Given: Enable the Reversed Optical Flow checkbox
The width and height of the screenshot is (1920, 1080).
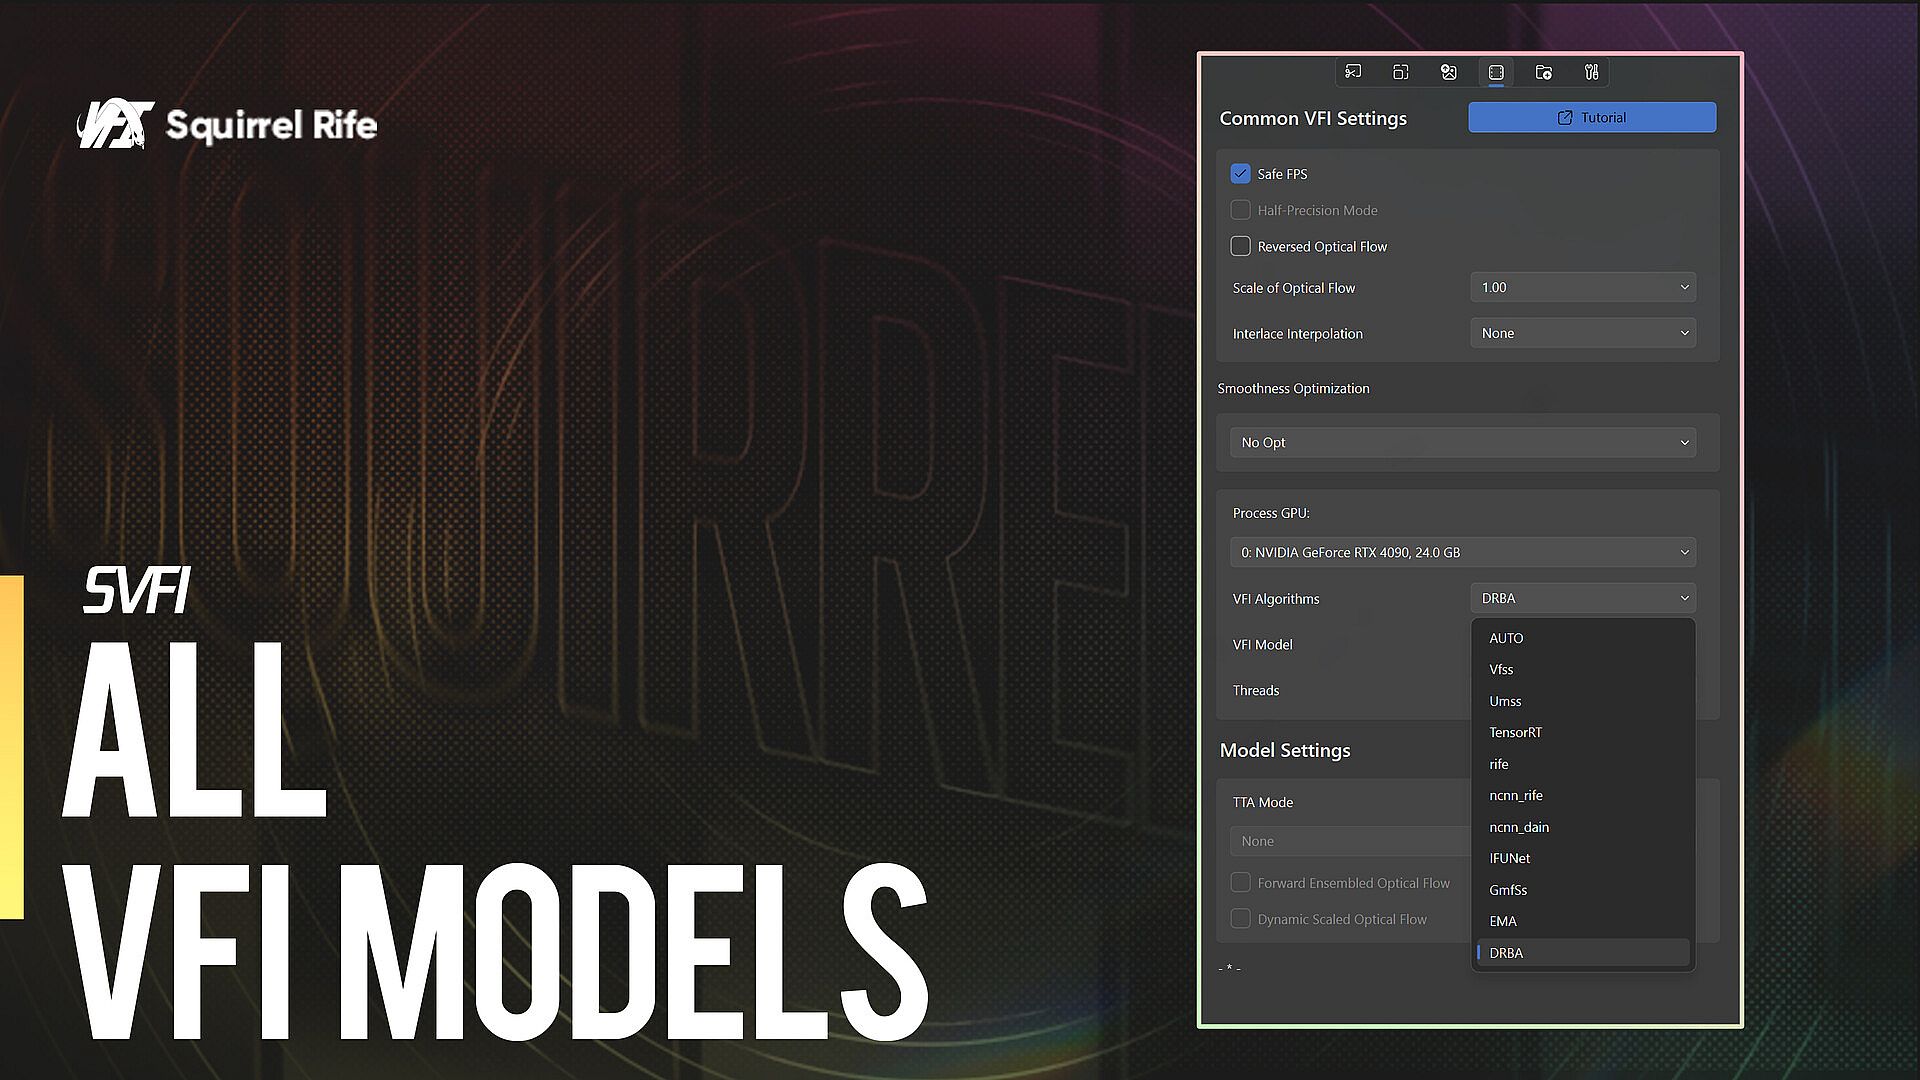Looking at the screenshot, I should [x=1240, y=246].
